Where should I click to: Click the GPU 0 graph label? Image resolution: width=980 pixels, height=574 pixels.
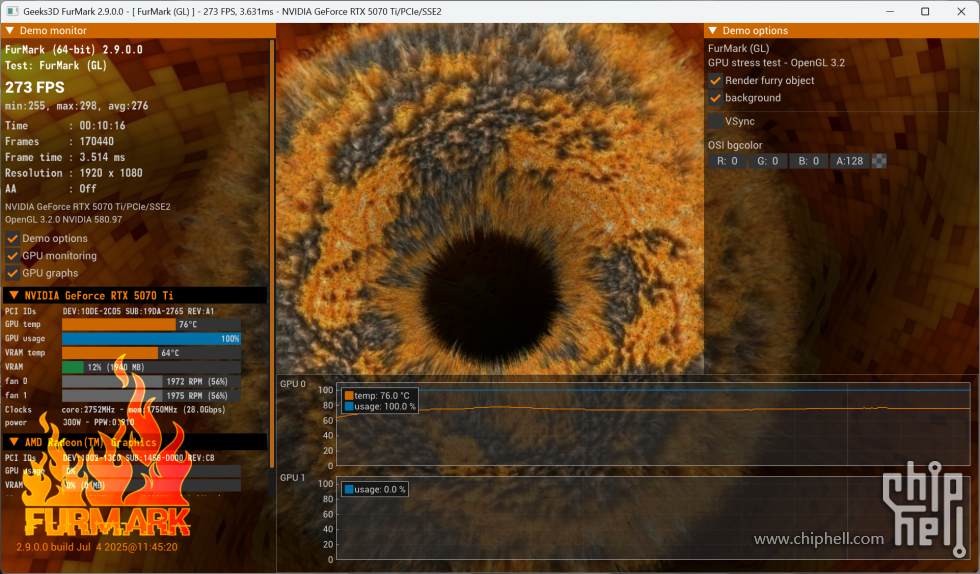[292, 384]
